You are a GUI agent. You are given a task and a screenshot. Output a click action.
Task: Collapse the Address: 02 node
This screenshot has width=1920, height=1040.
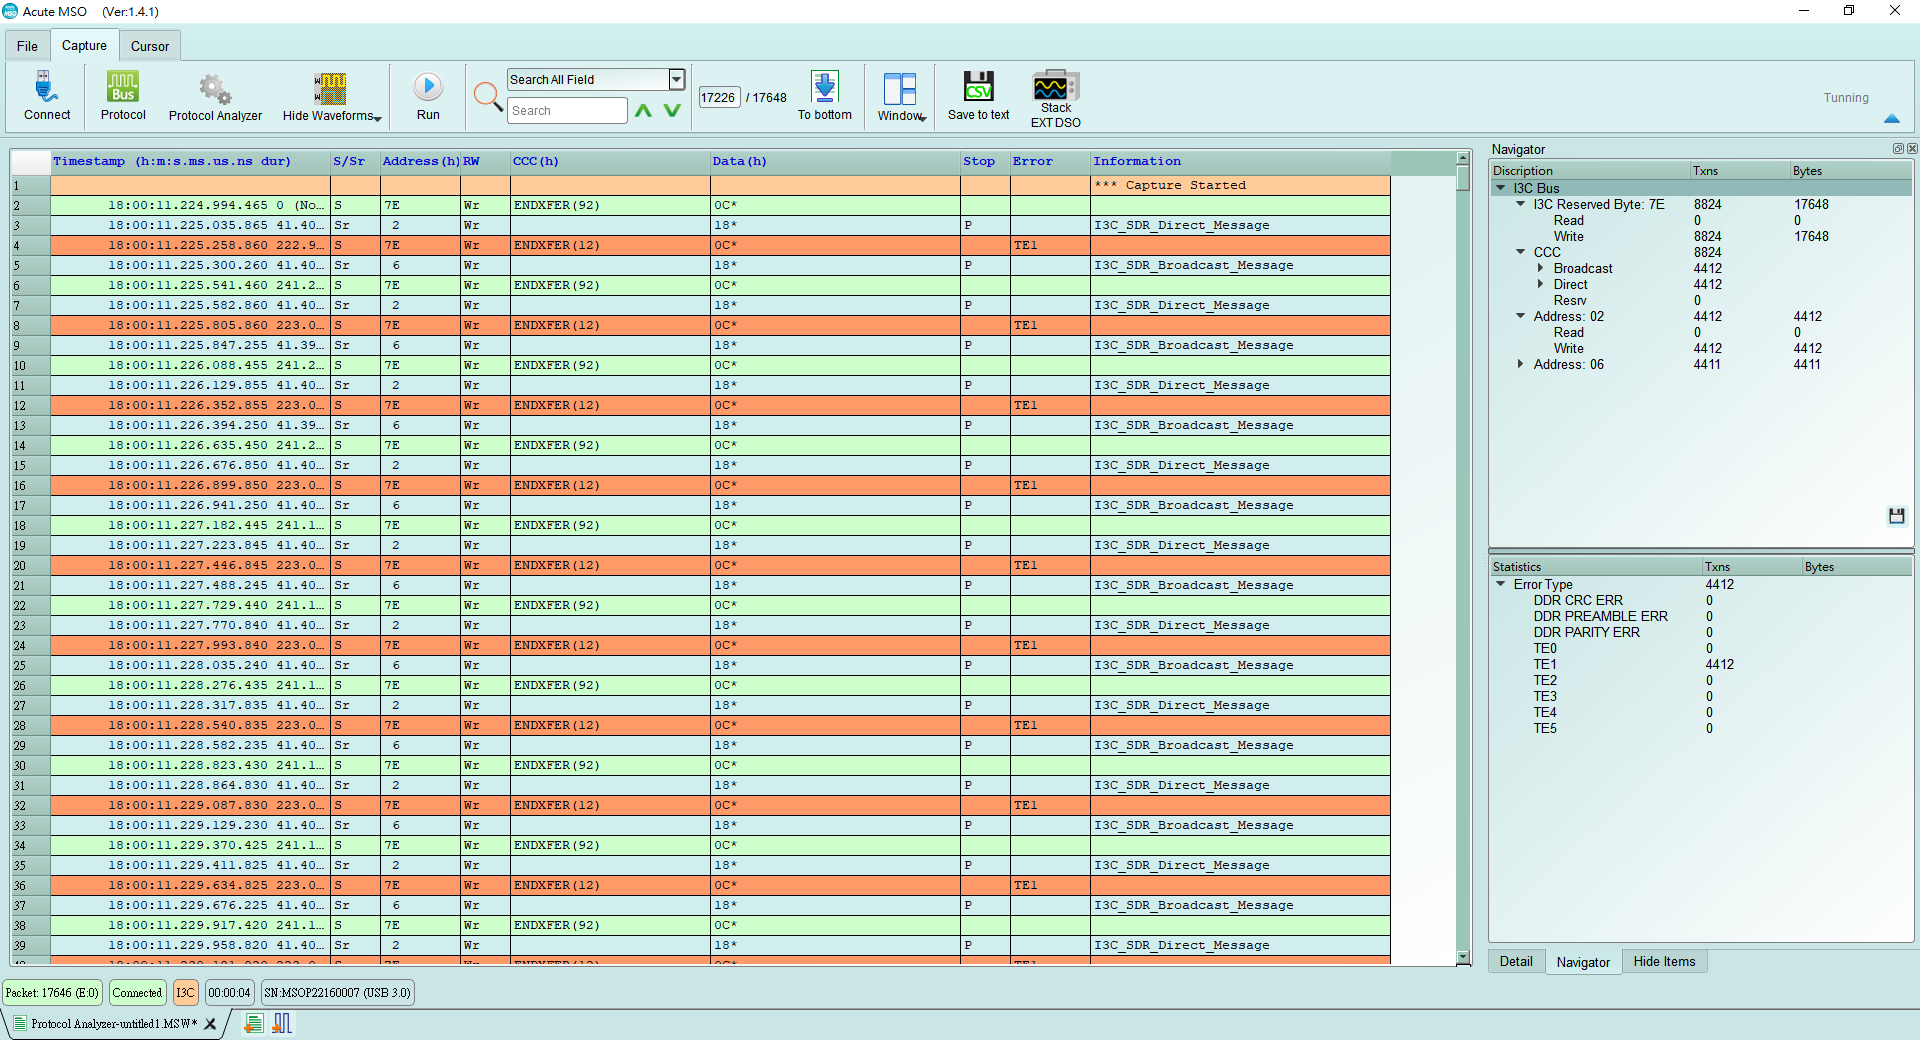[1521, 316]
